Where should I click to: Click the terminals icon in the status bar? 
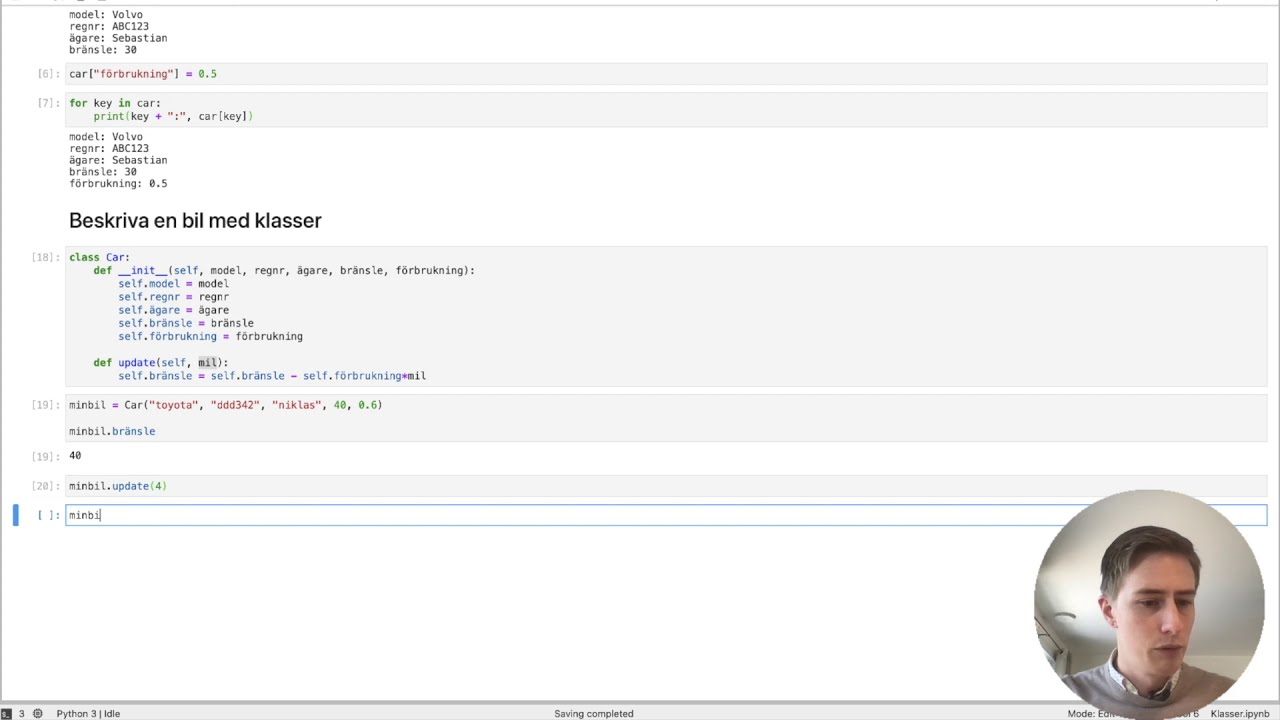(6, 713)
